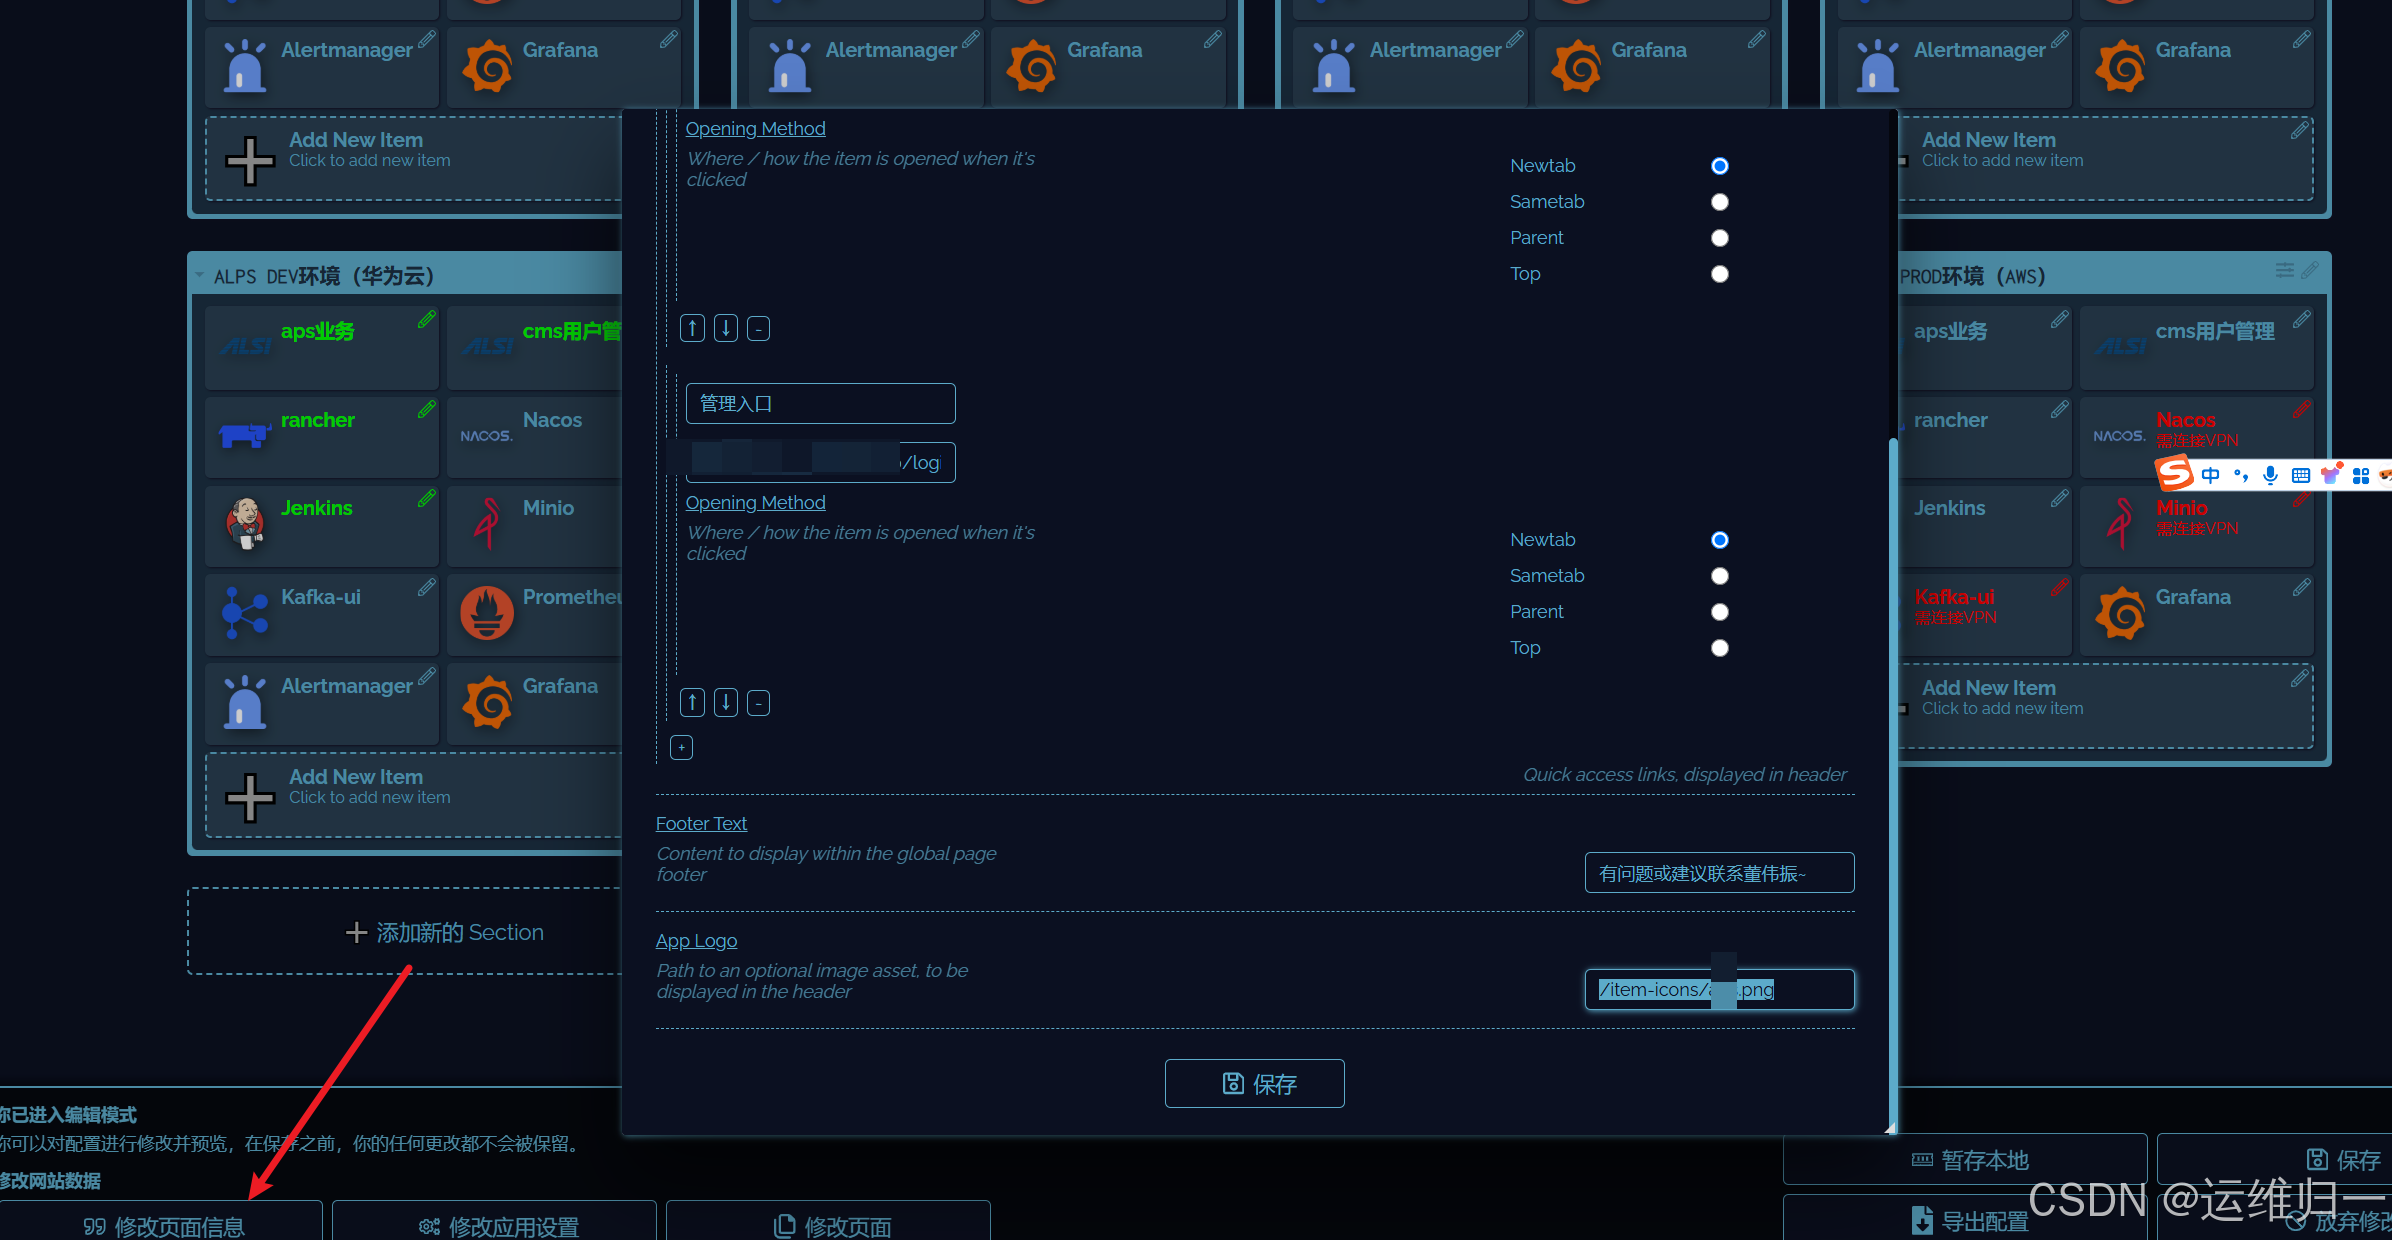Click move-up arrow below 管理入口 link entry

coord(692,703)
